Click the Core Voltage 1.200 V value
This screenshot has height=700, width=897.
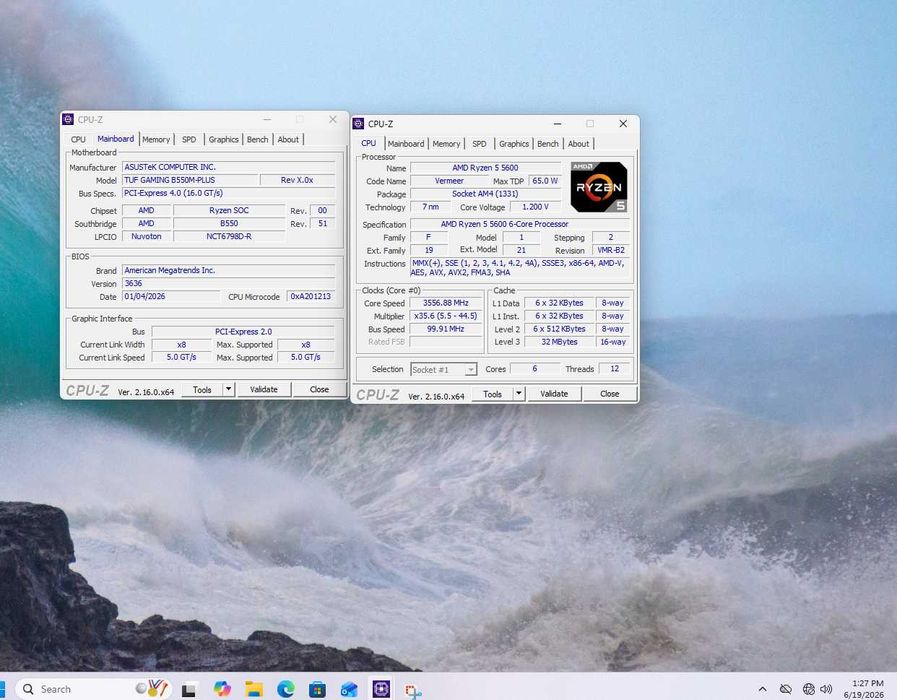535,207
